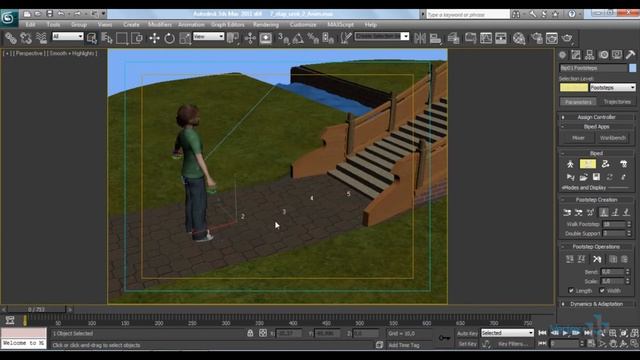The height and width of the screenshot is (360, 640).
Task: Open the Material Editor icon
Action: pos(519,38)
